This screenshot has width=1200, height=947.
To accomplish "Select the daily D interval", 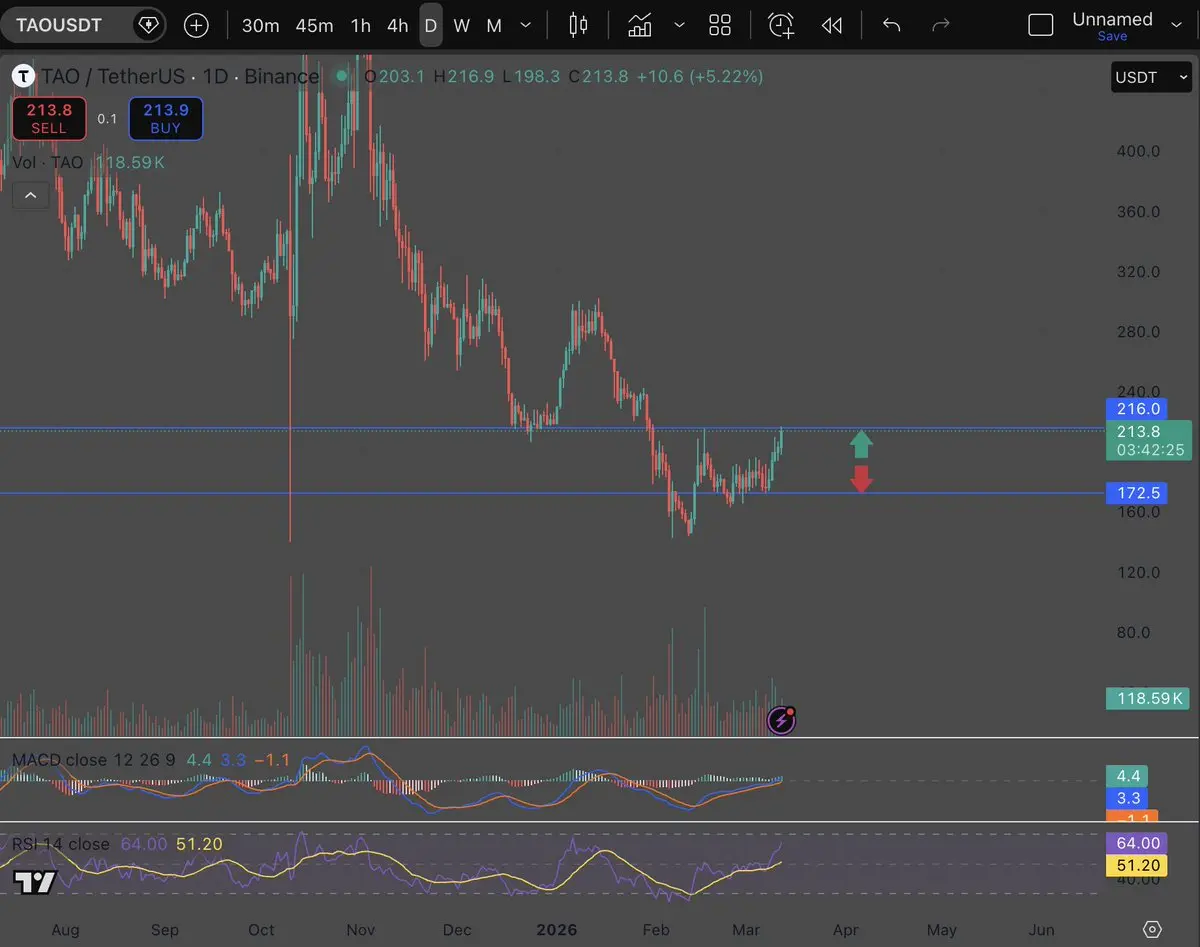I will coord(431,25).
